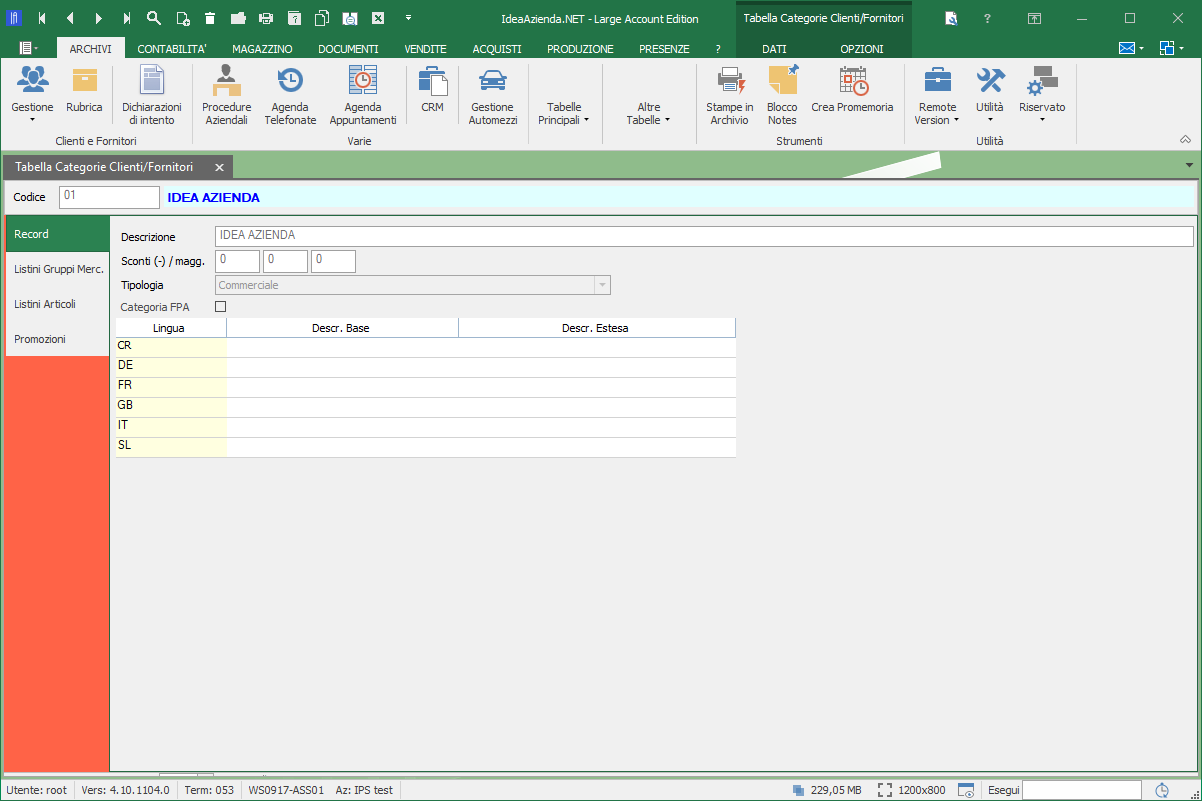This screenshot has height=801, width=1202.
Task: Select Promozioni side tab
Action: pos(58,339)
